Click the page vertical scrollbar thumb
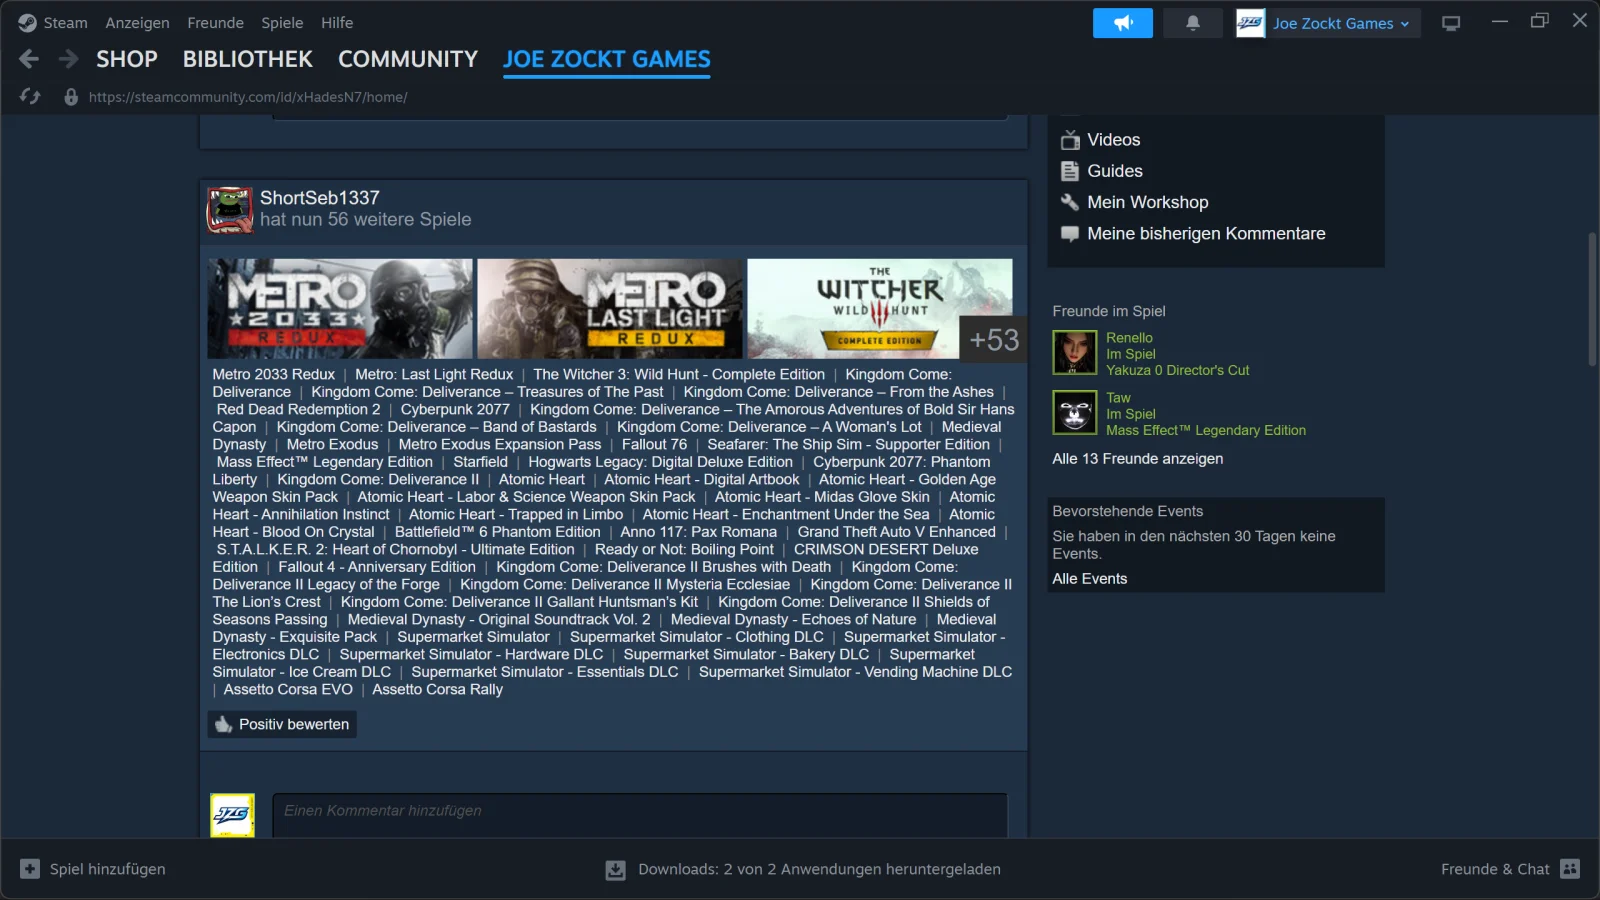The image size is (1600, 900). click(1593, 300)
